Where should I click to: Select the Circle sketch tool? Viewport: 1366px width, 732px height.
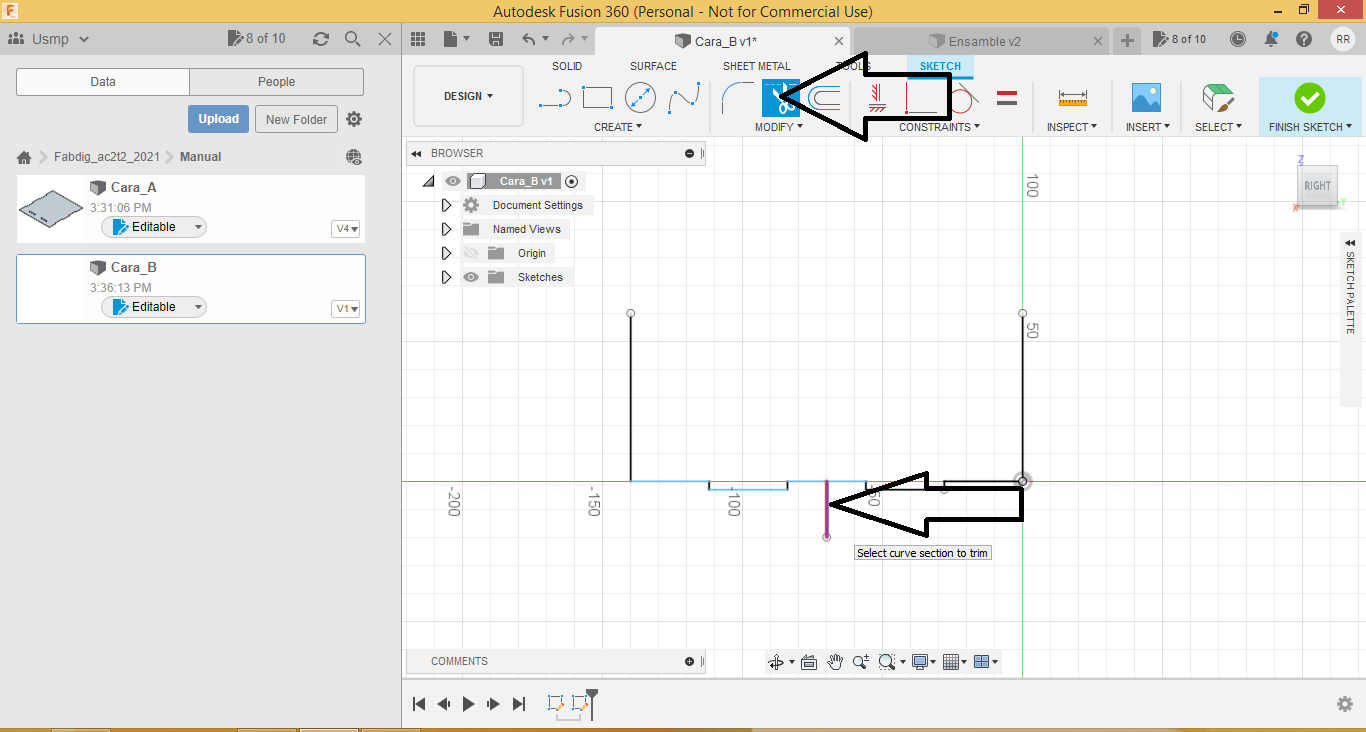pos(640,98)
